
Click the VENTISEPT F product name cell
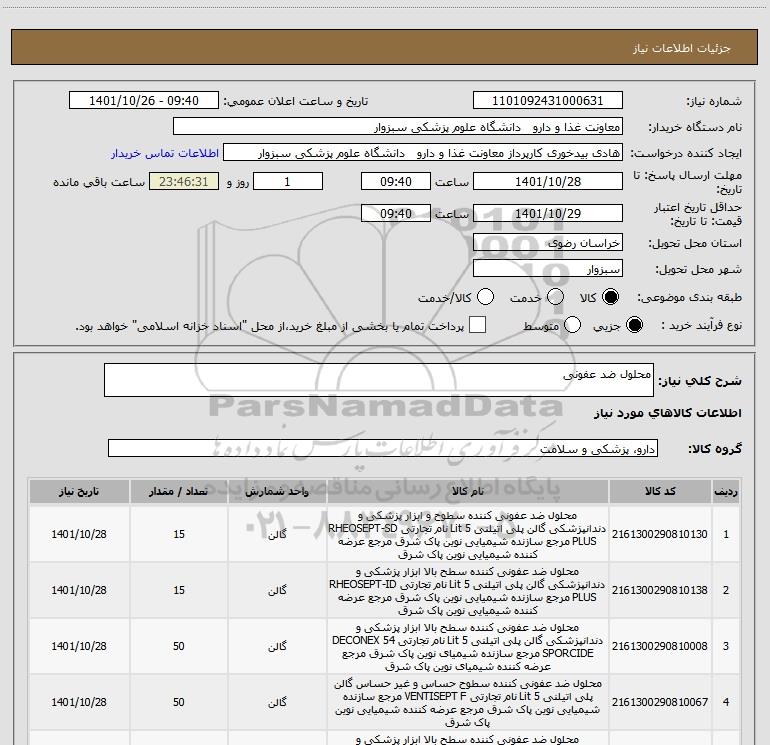tap(468, 702)
